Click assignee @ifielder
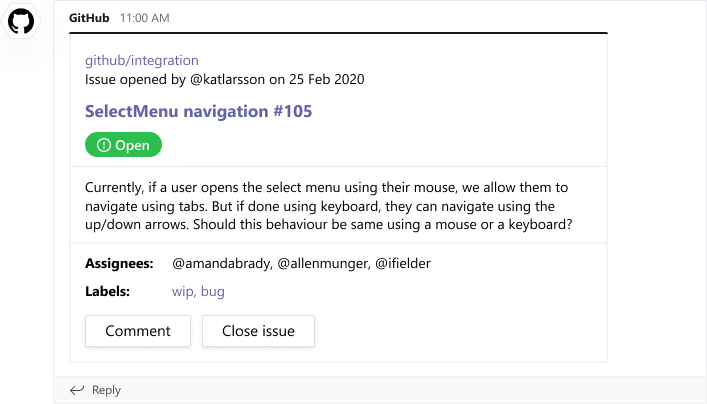Image resolution: width=707 pixels, height=404 pixels. pyautogui.click(x=403, y=263)
